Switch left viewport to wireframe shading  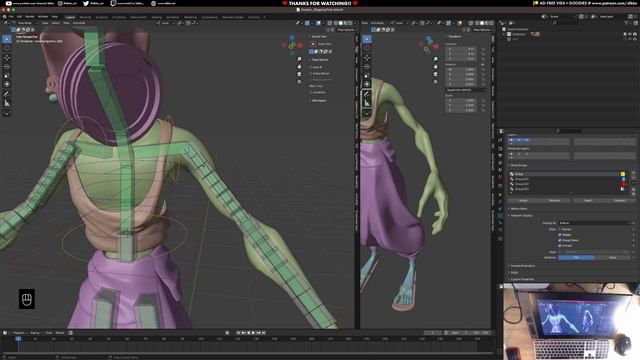[336, 23]
